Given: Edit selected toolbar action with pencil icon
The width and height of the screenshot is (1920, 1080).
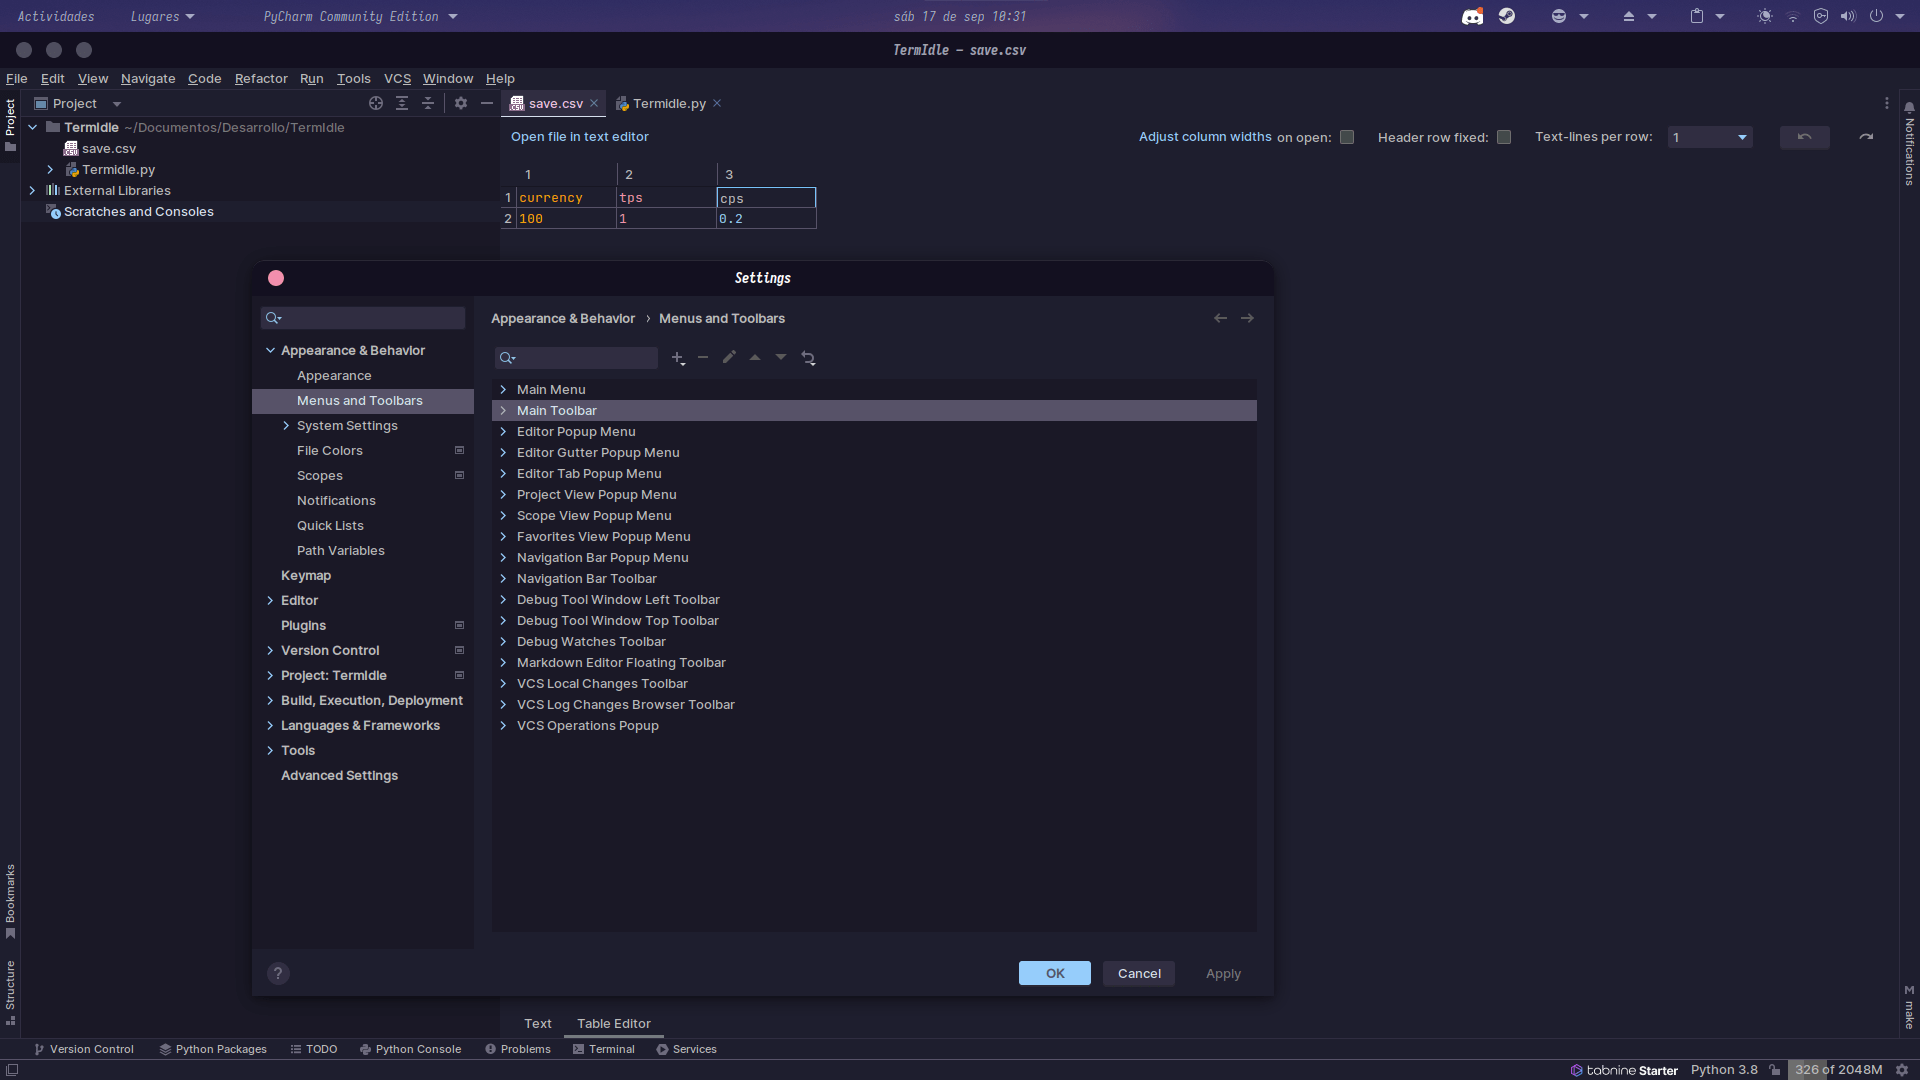Looking at the screenshot, I should point(729,358).
